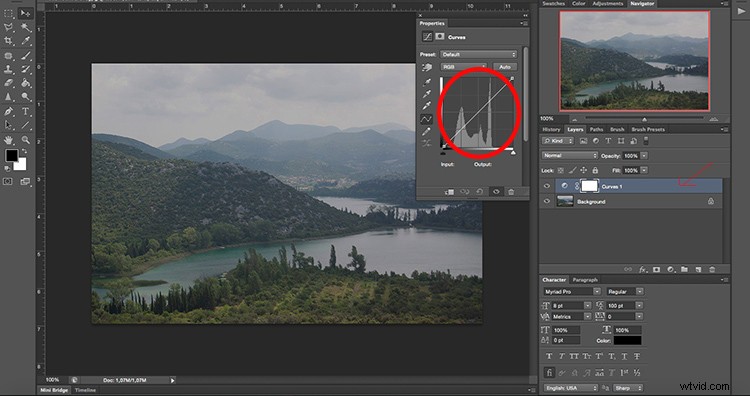Change screen mode from toolbox

coord(25,182)
